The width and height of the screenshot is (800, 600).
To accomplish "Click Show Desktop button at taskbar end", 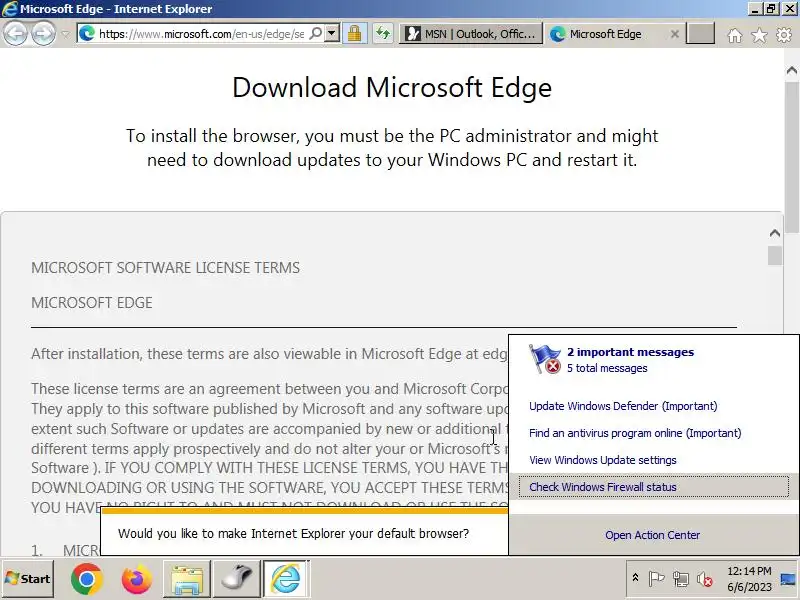I will (x=789, y=579).
